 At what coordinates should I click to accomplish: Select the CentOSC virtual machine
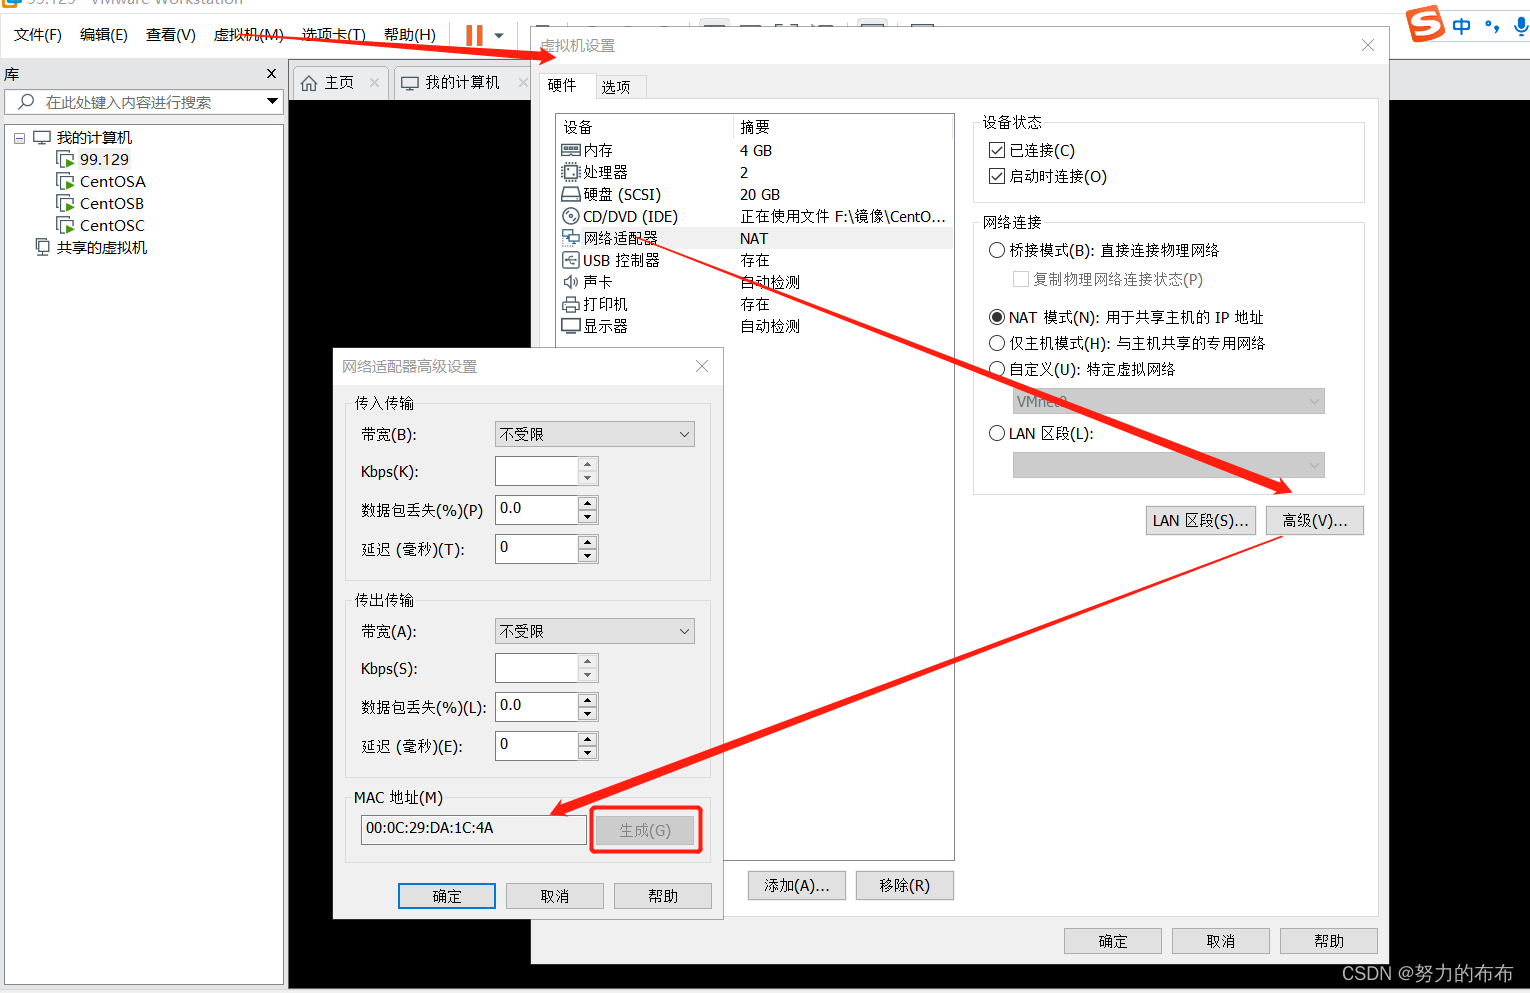click(112, 226)
